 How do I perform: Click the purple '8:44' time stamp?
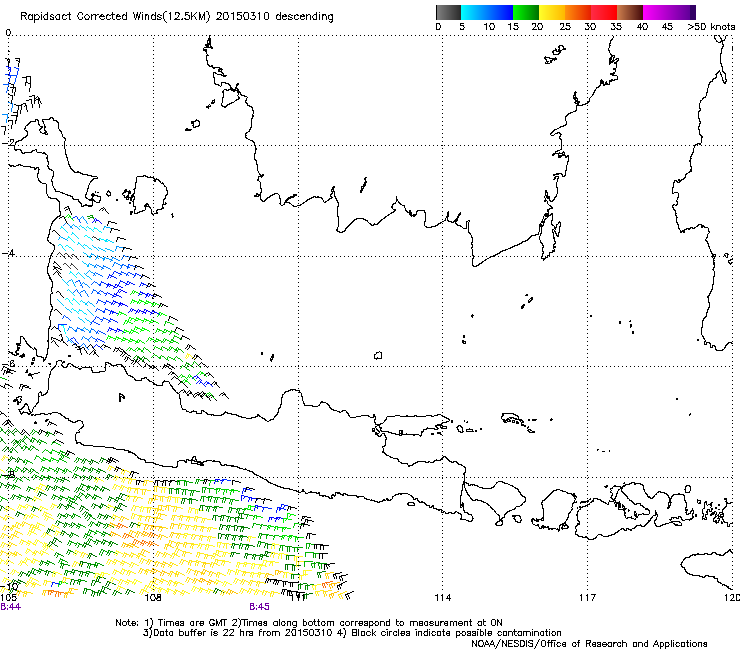click(10, 607)
